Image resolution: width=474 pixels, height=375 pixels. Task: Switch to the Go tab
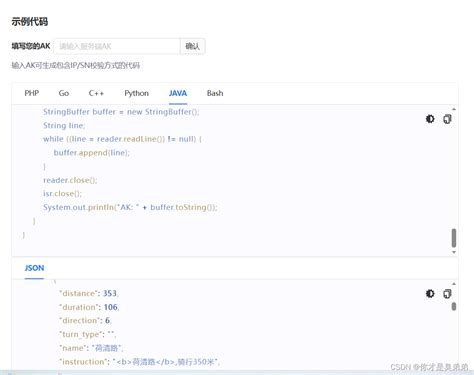pyautogui.click(x=64, y=93)
